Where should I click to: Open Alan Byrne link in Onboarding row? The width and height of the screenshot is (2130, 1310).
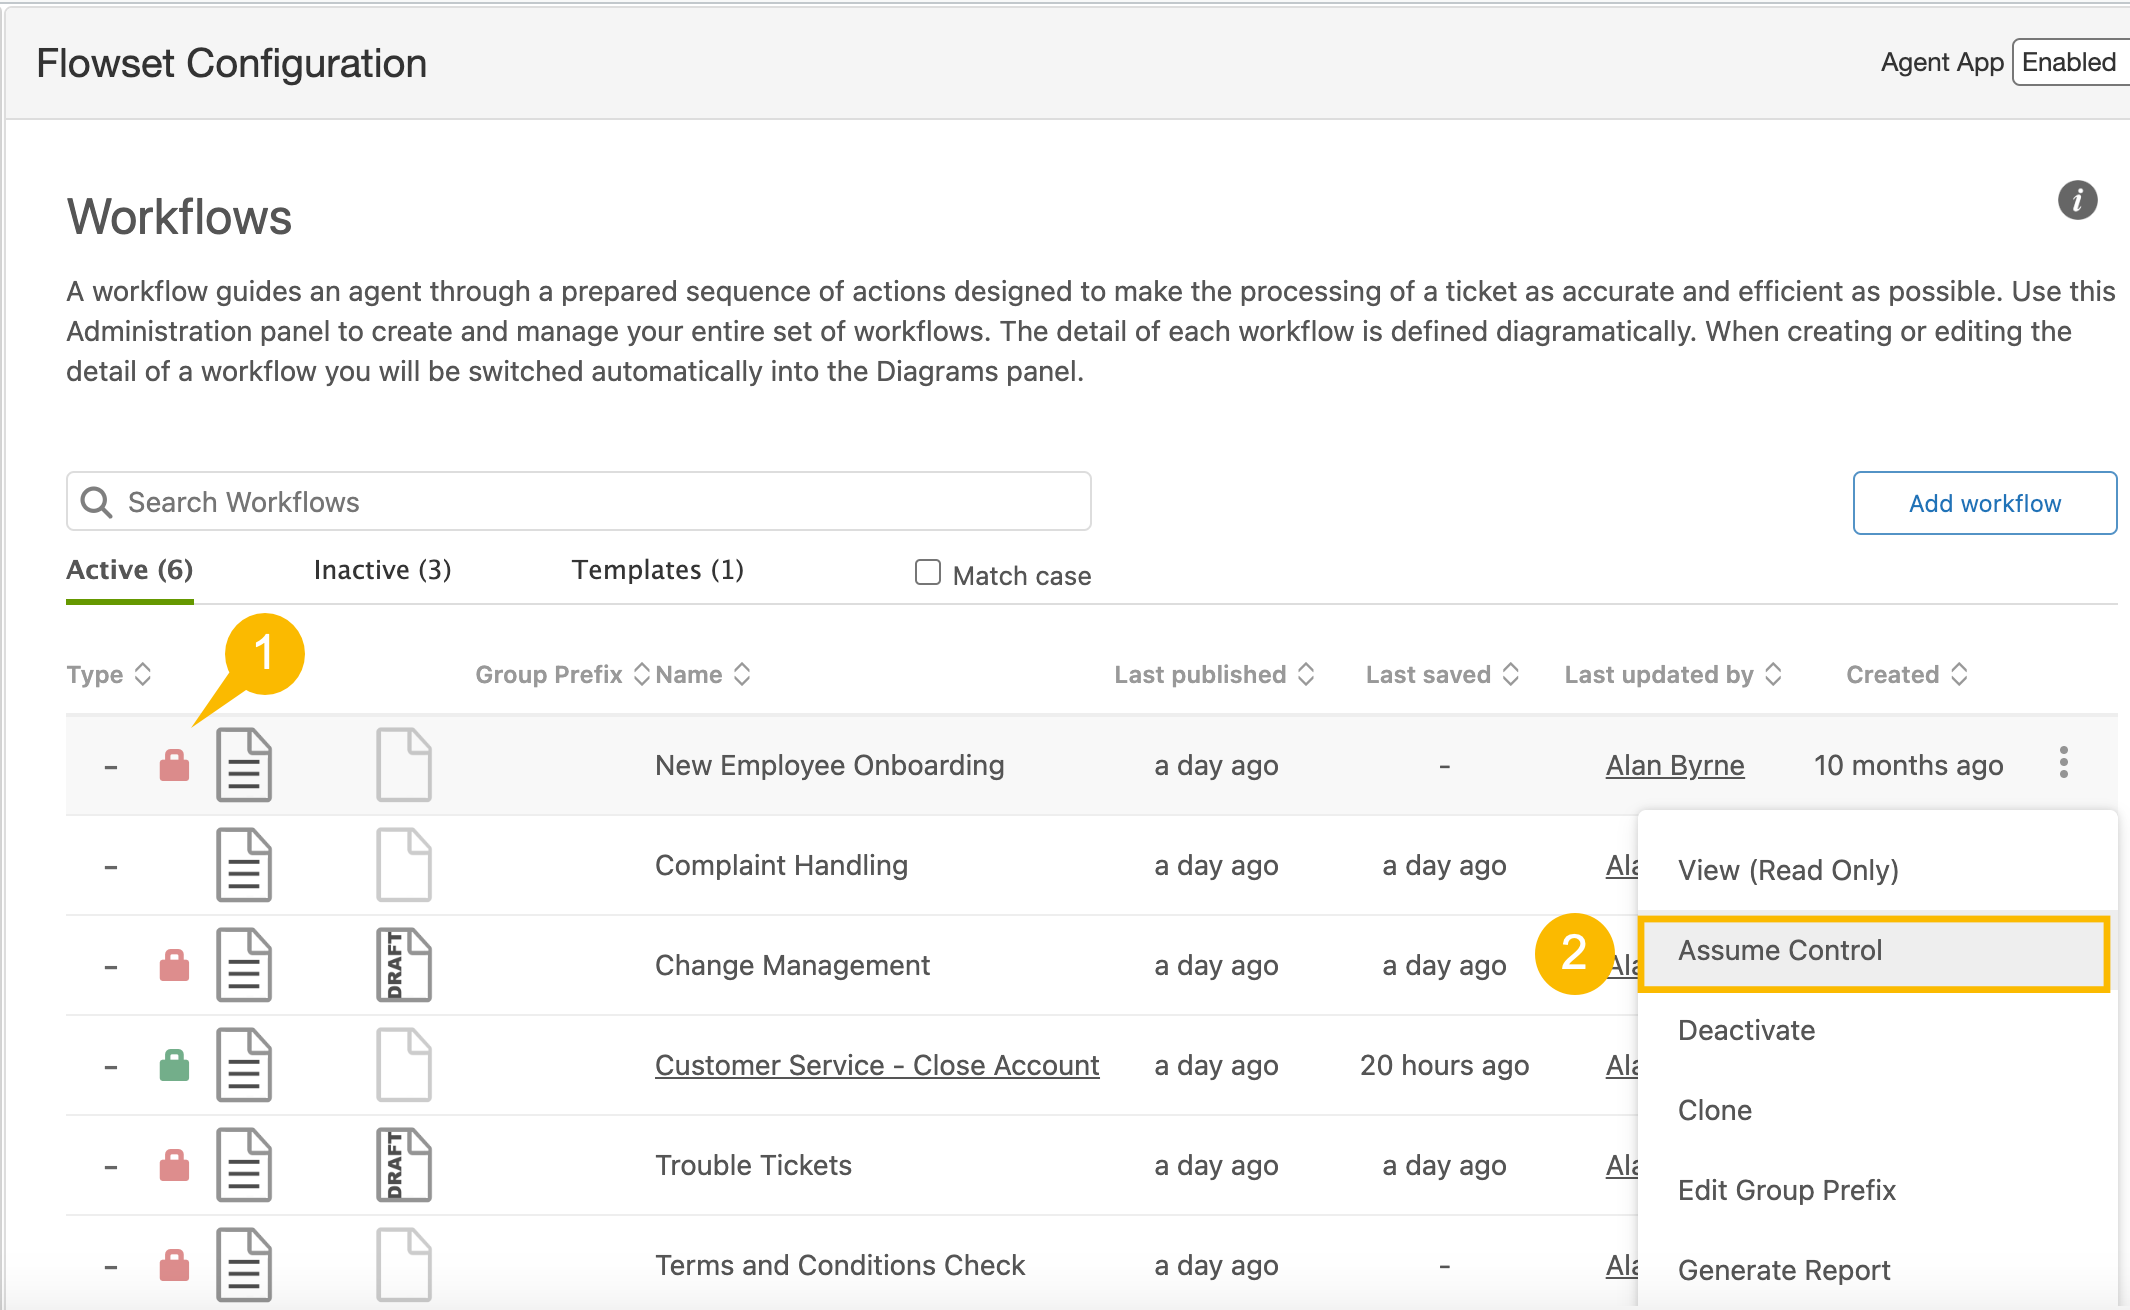pyautogui.click(x=1675, y=765)
